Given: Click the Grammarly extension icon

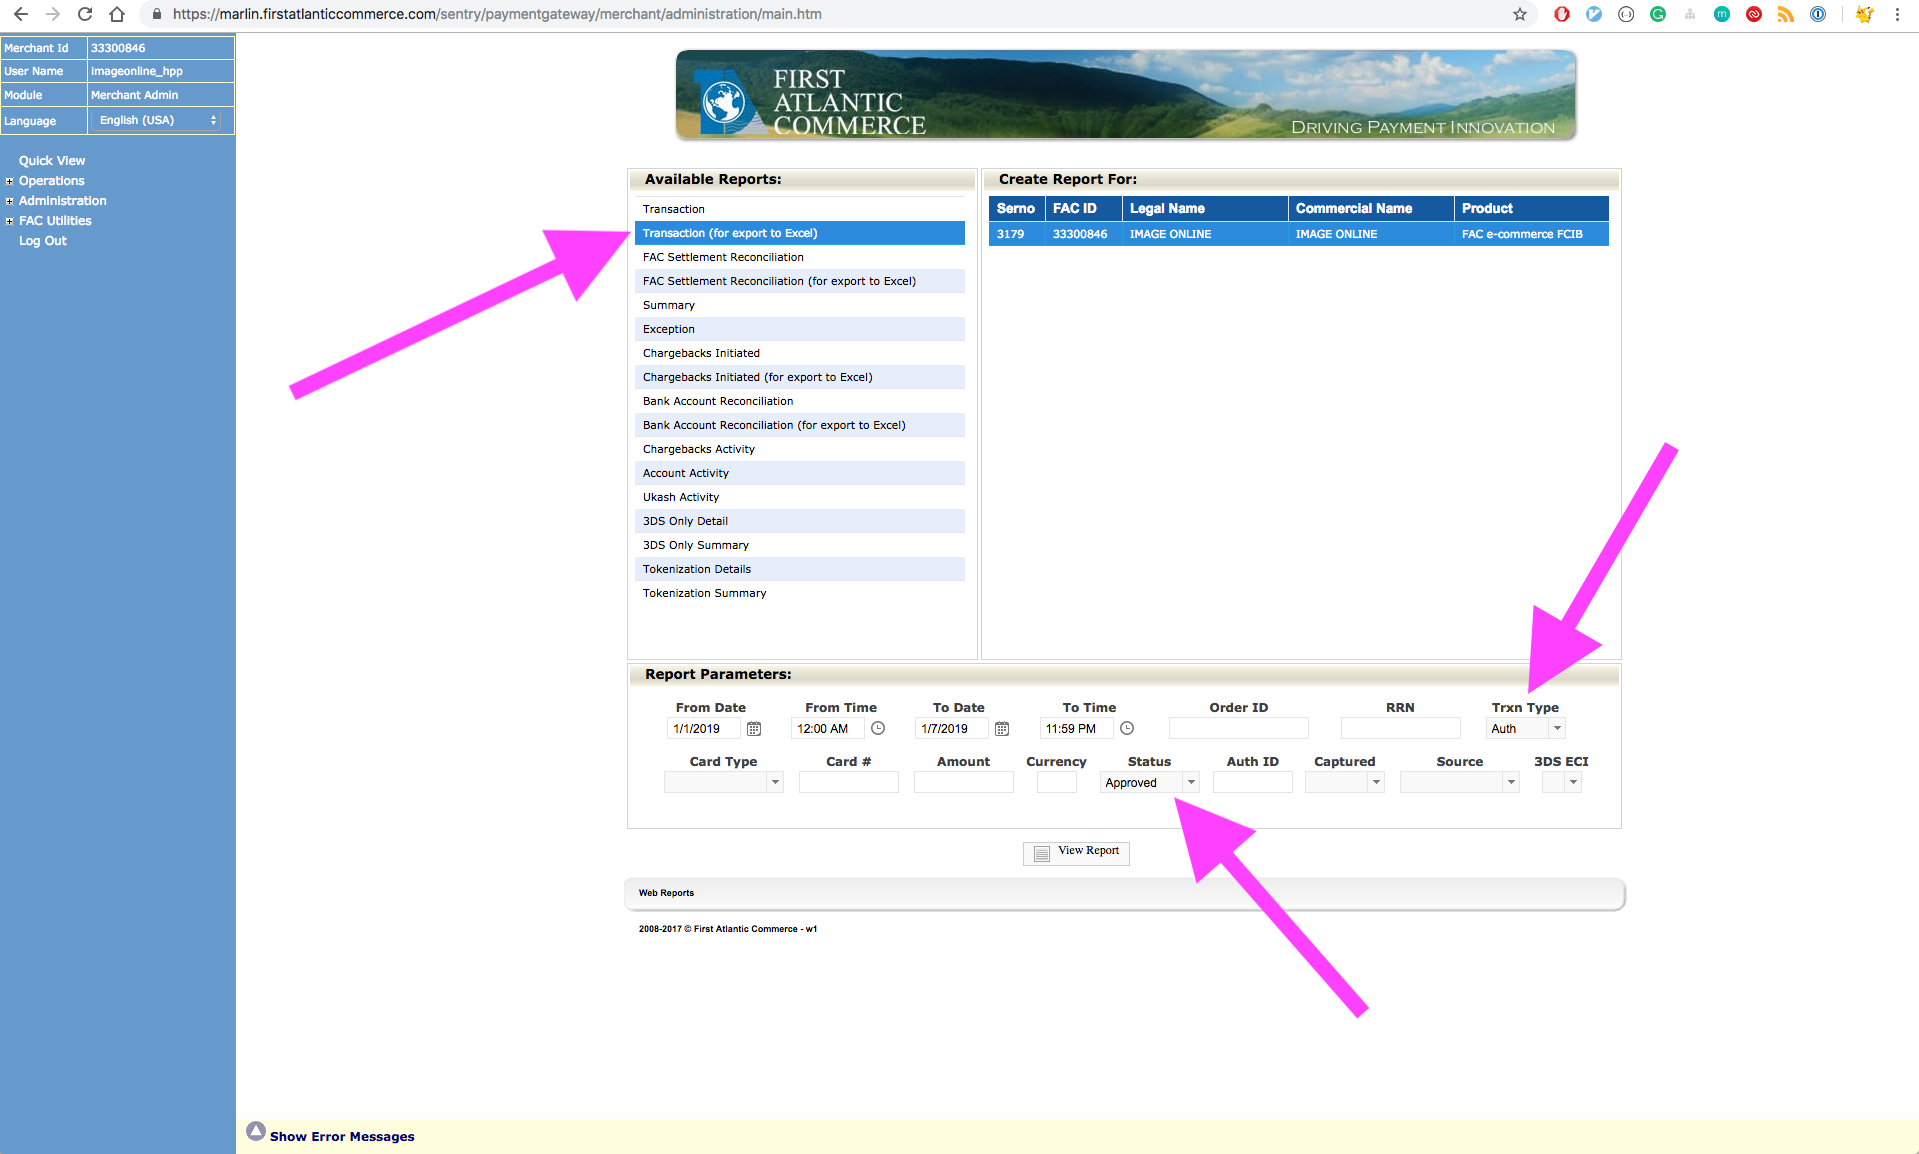Looking at the screenshot, I should click(1658, 14).
